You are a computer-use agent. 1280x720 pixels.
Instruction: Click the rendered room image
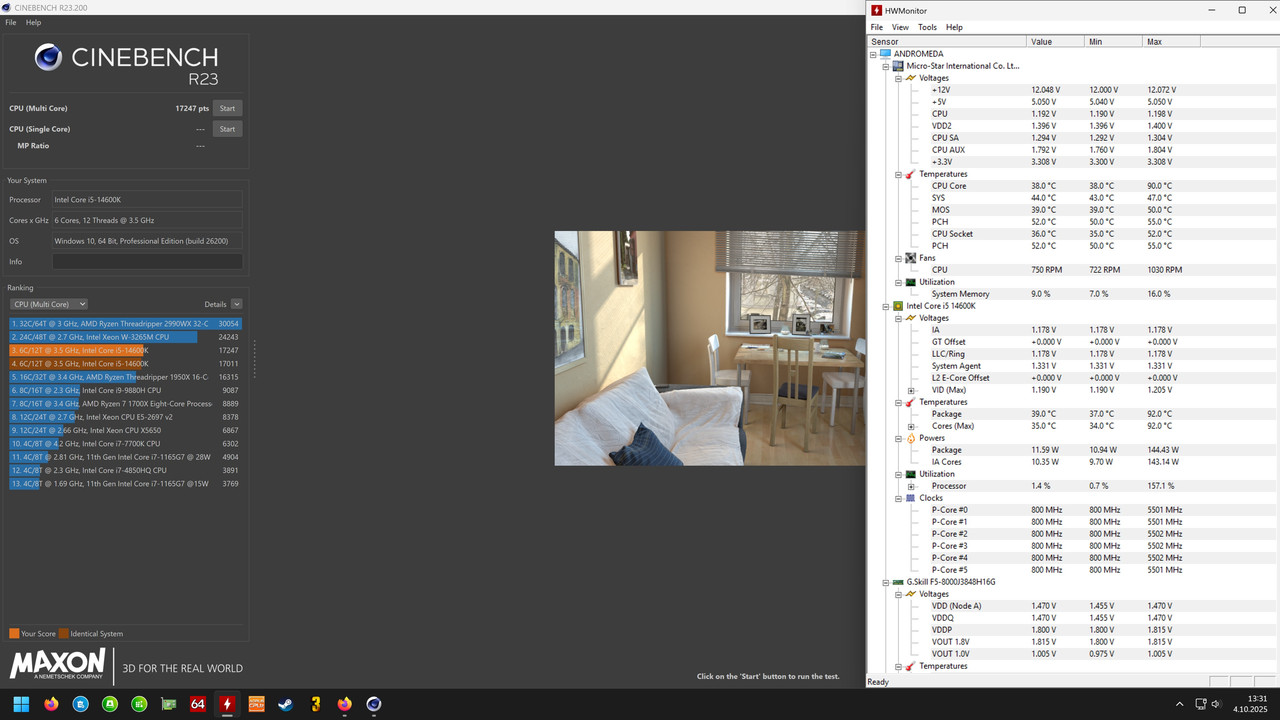click(710, 348)
